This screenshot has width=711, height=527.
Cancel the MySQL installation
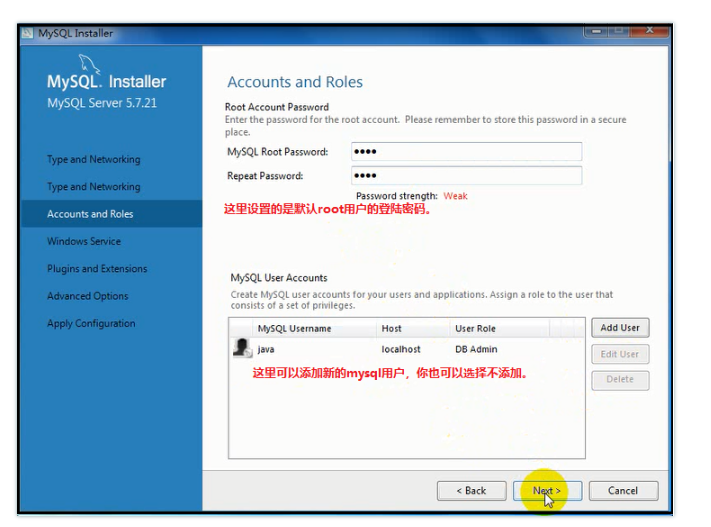623,491
